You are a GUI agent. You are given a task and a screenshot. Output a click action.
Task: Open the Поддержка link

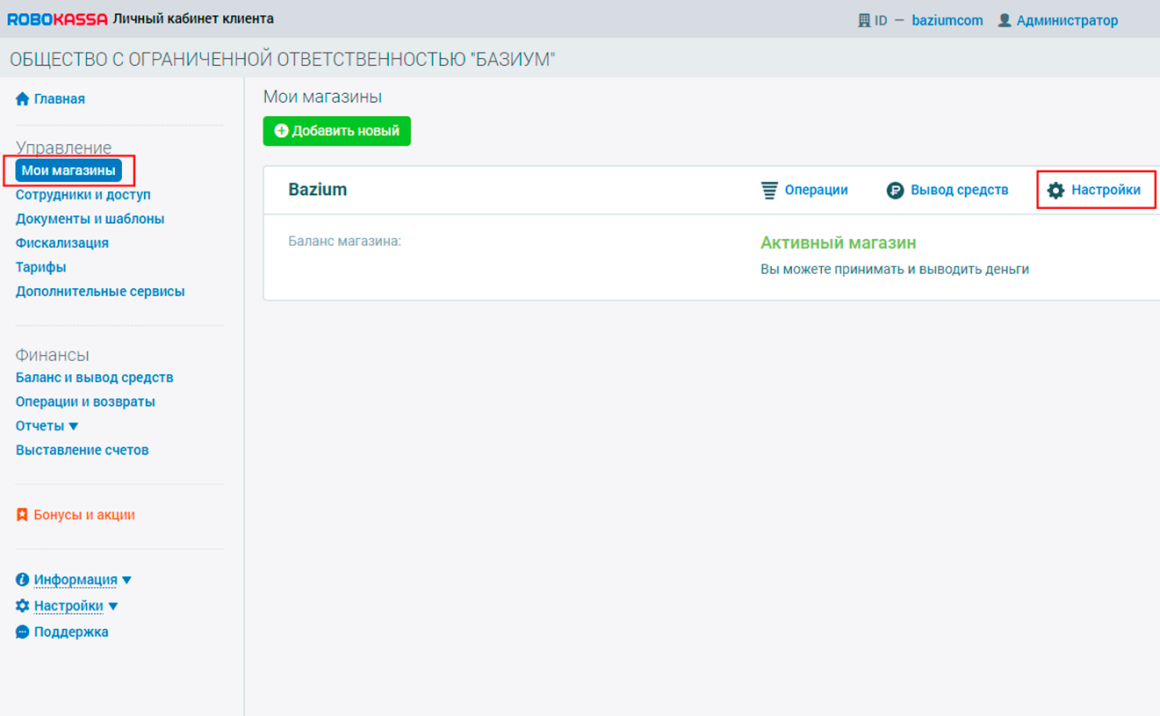click(71, 632)
